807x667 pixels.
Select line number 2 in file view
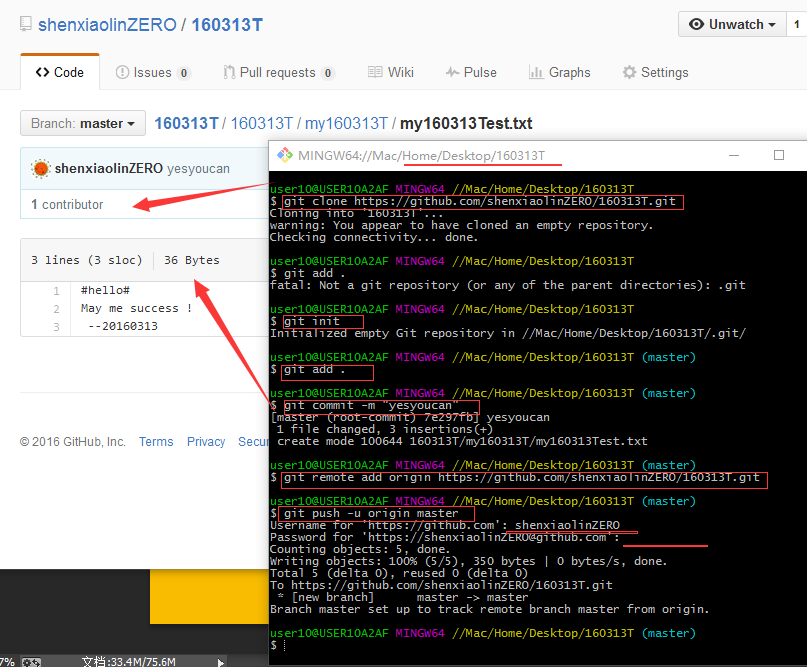[56, 309]
